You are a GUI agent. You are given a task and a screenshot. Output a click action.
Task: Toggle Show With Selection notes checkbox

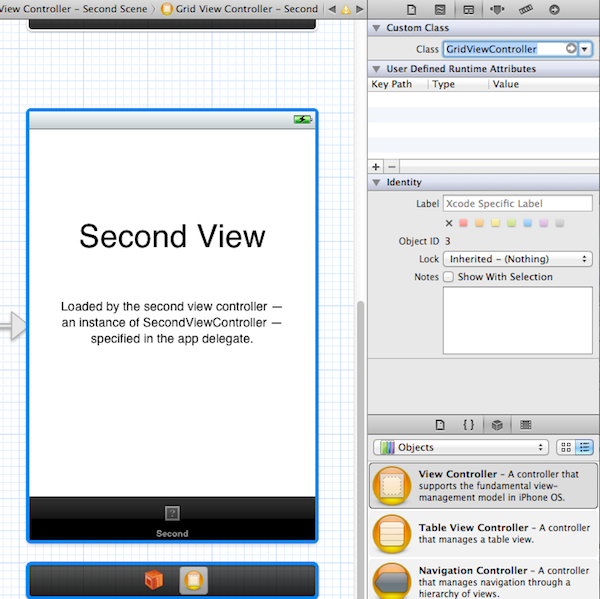pyautogui.click(x=448, y=277)
